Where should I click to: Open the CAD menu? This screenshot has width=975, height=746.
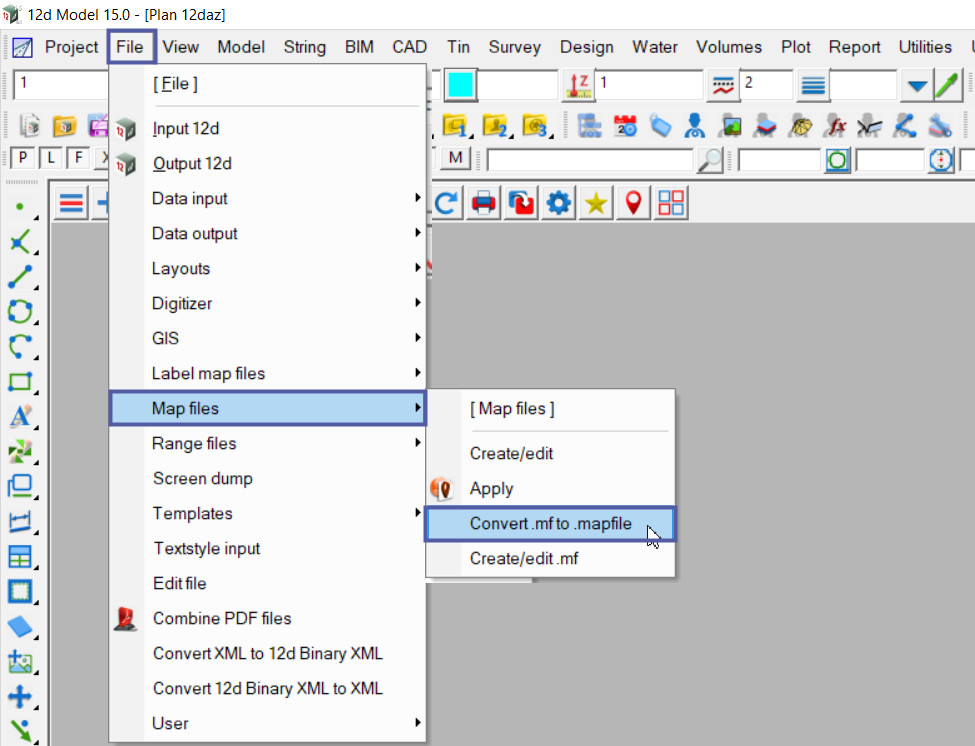pos(409,47)
